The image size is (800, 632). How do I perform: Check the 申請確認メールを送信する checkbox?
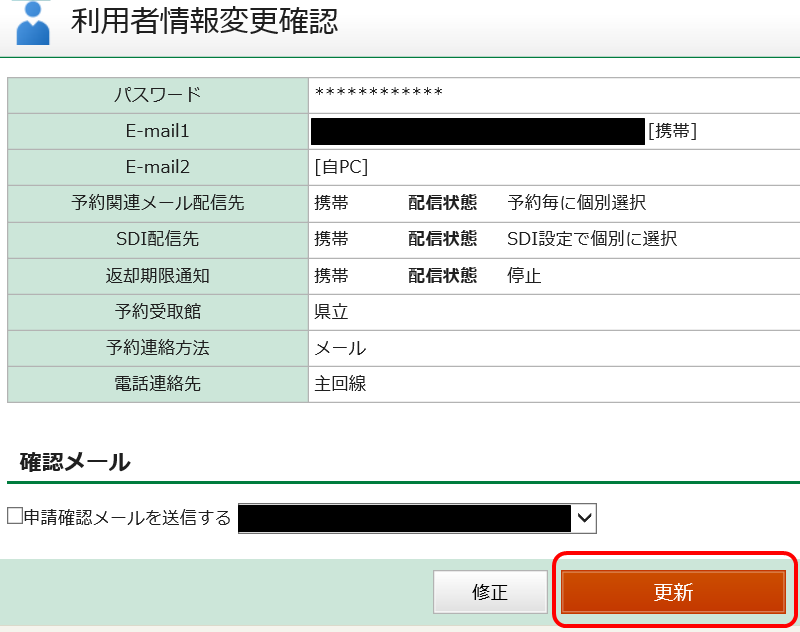(11, 518)
